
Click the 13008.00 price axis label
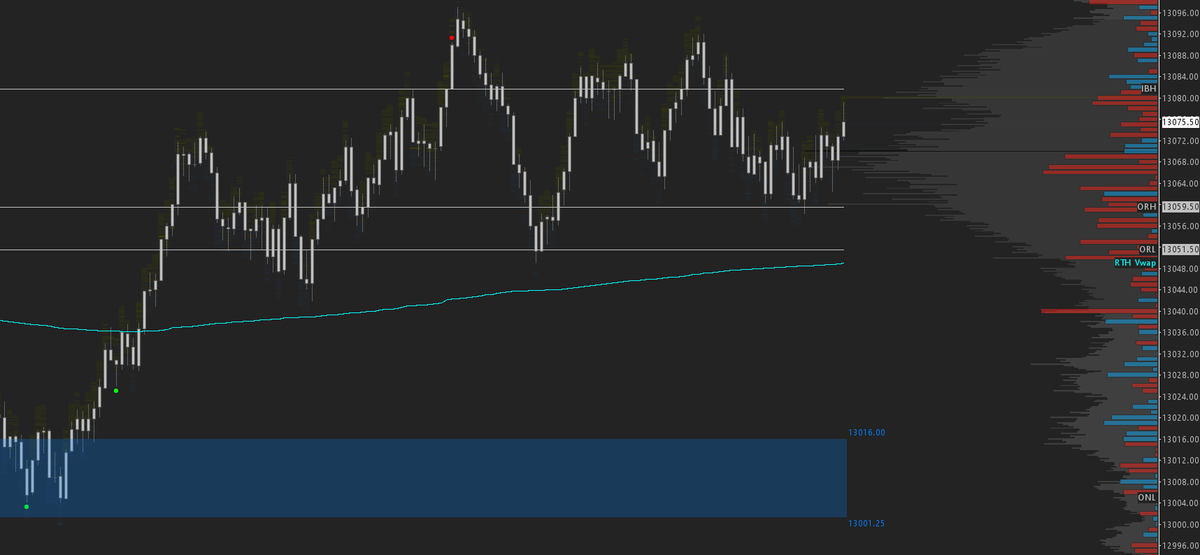click(1181, 482)
